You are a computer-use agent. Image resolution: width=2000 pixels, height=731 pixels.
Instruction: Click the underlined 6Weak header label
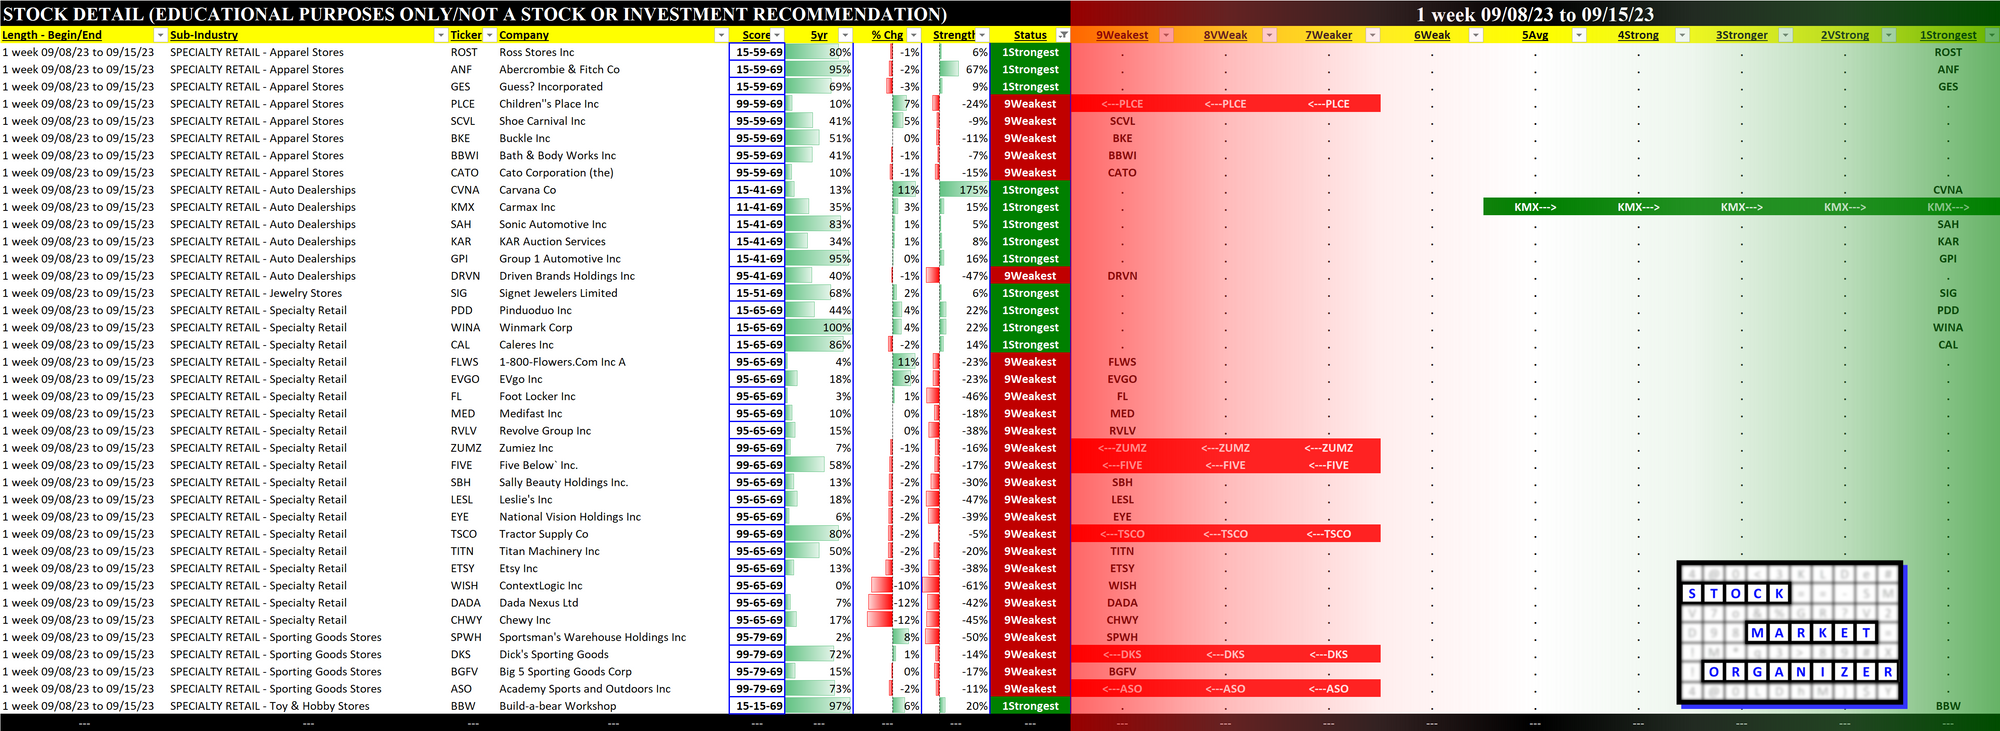[x=1432, y=35]
